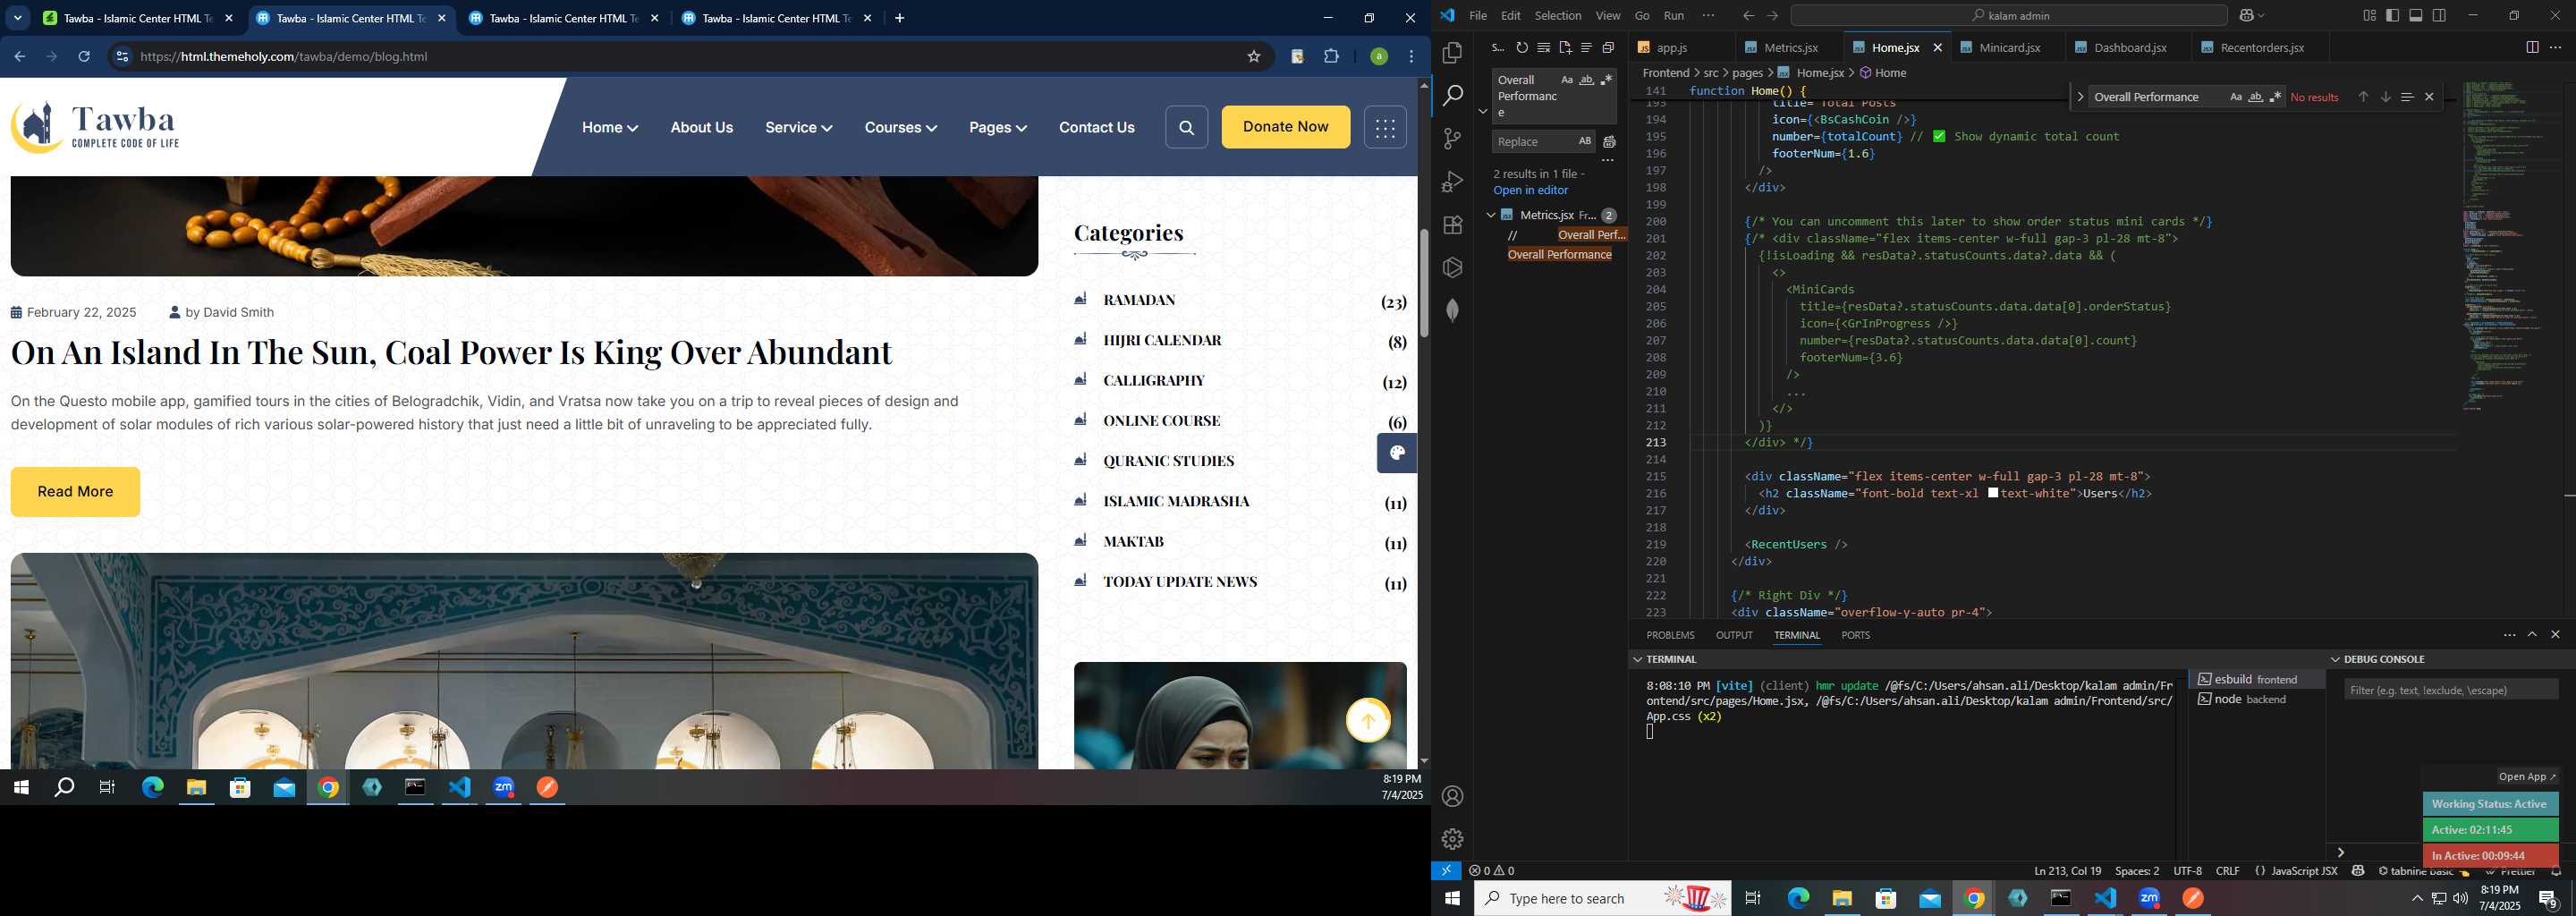Go to previous match in find widget

pyautogui.click(x=2363, y=97)
